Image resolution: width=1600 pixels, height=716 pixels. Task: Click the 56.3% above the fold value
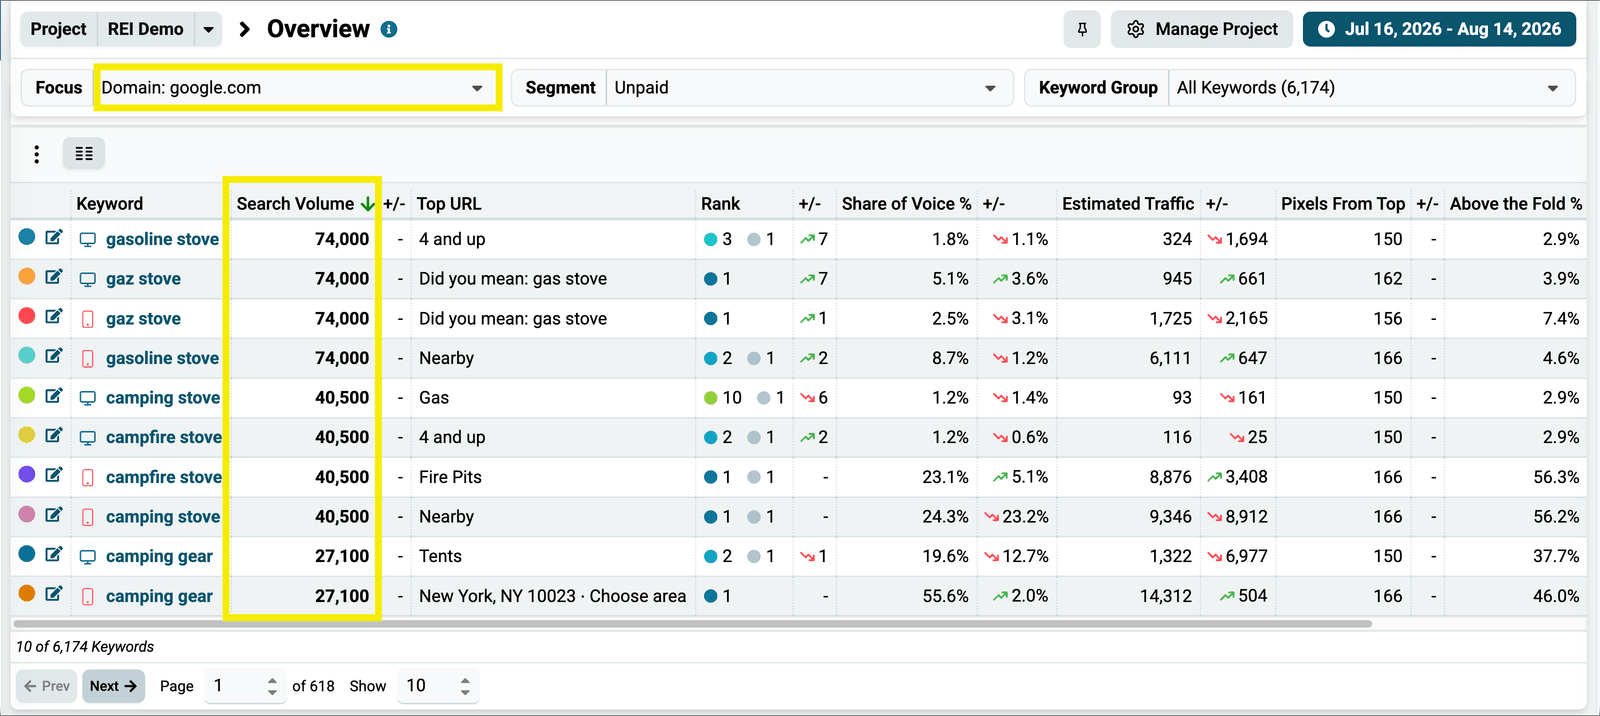(1556, 477)
